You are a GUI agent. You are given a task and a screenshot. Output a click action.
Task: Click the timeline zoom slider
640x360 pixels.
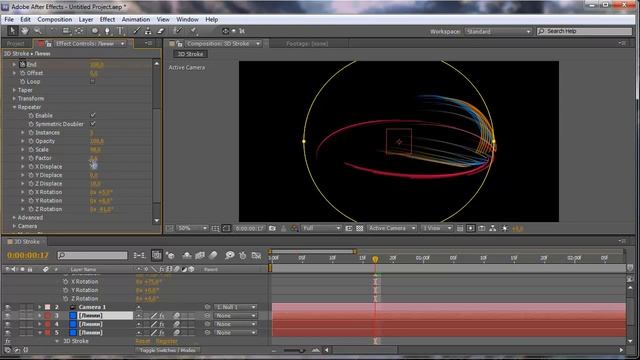(x=294, y=350)
